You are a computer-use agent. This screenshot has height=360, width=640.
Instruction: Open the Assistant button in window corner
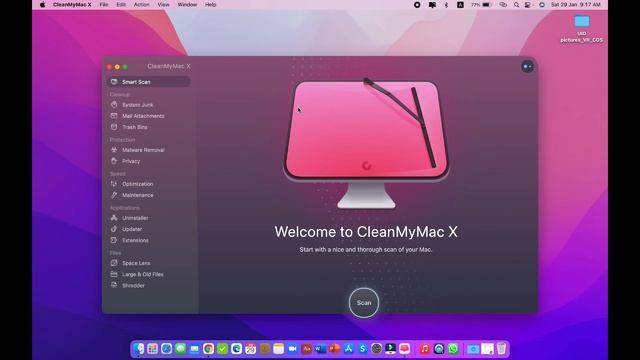(527, 67)
